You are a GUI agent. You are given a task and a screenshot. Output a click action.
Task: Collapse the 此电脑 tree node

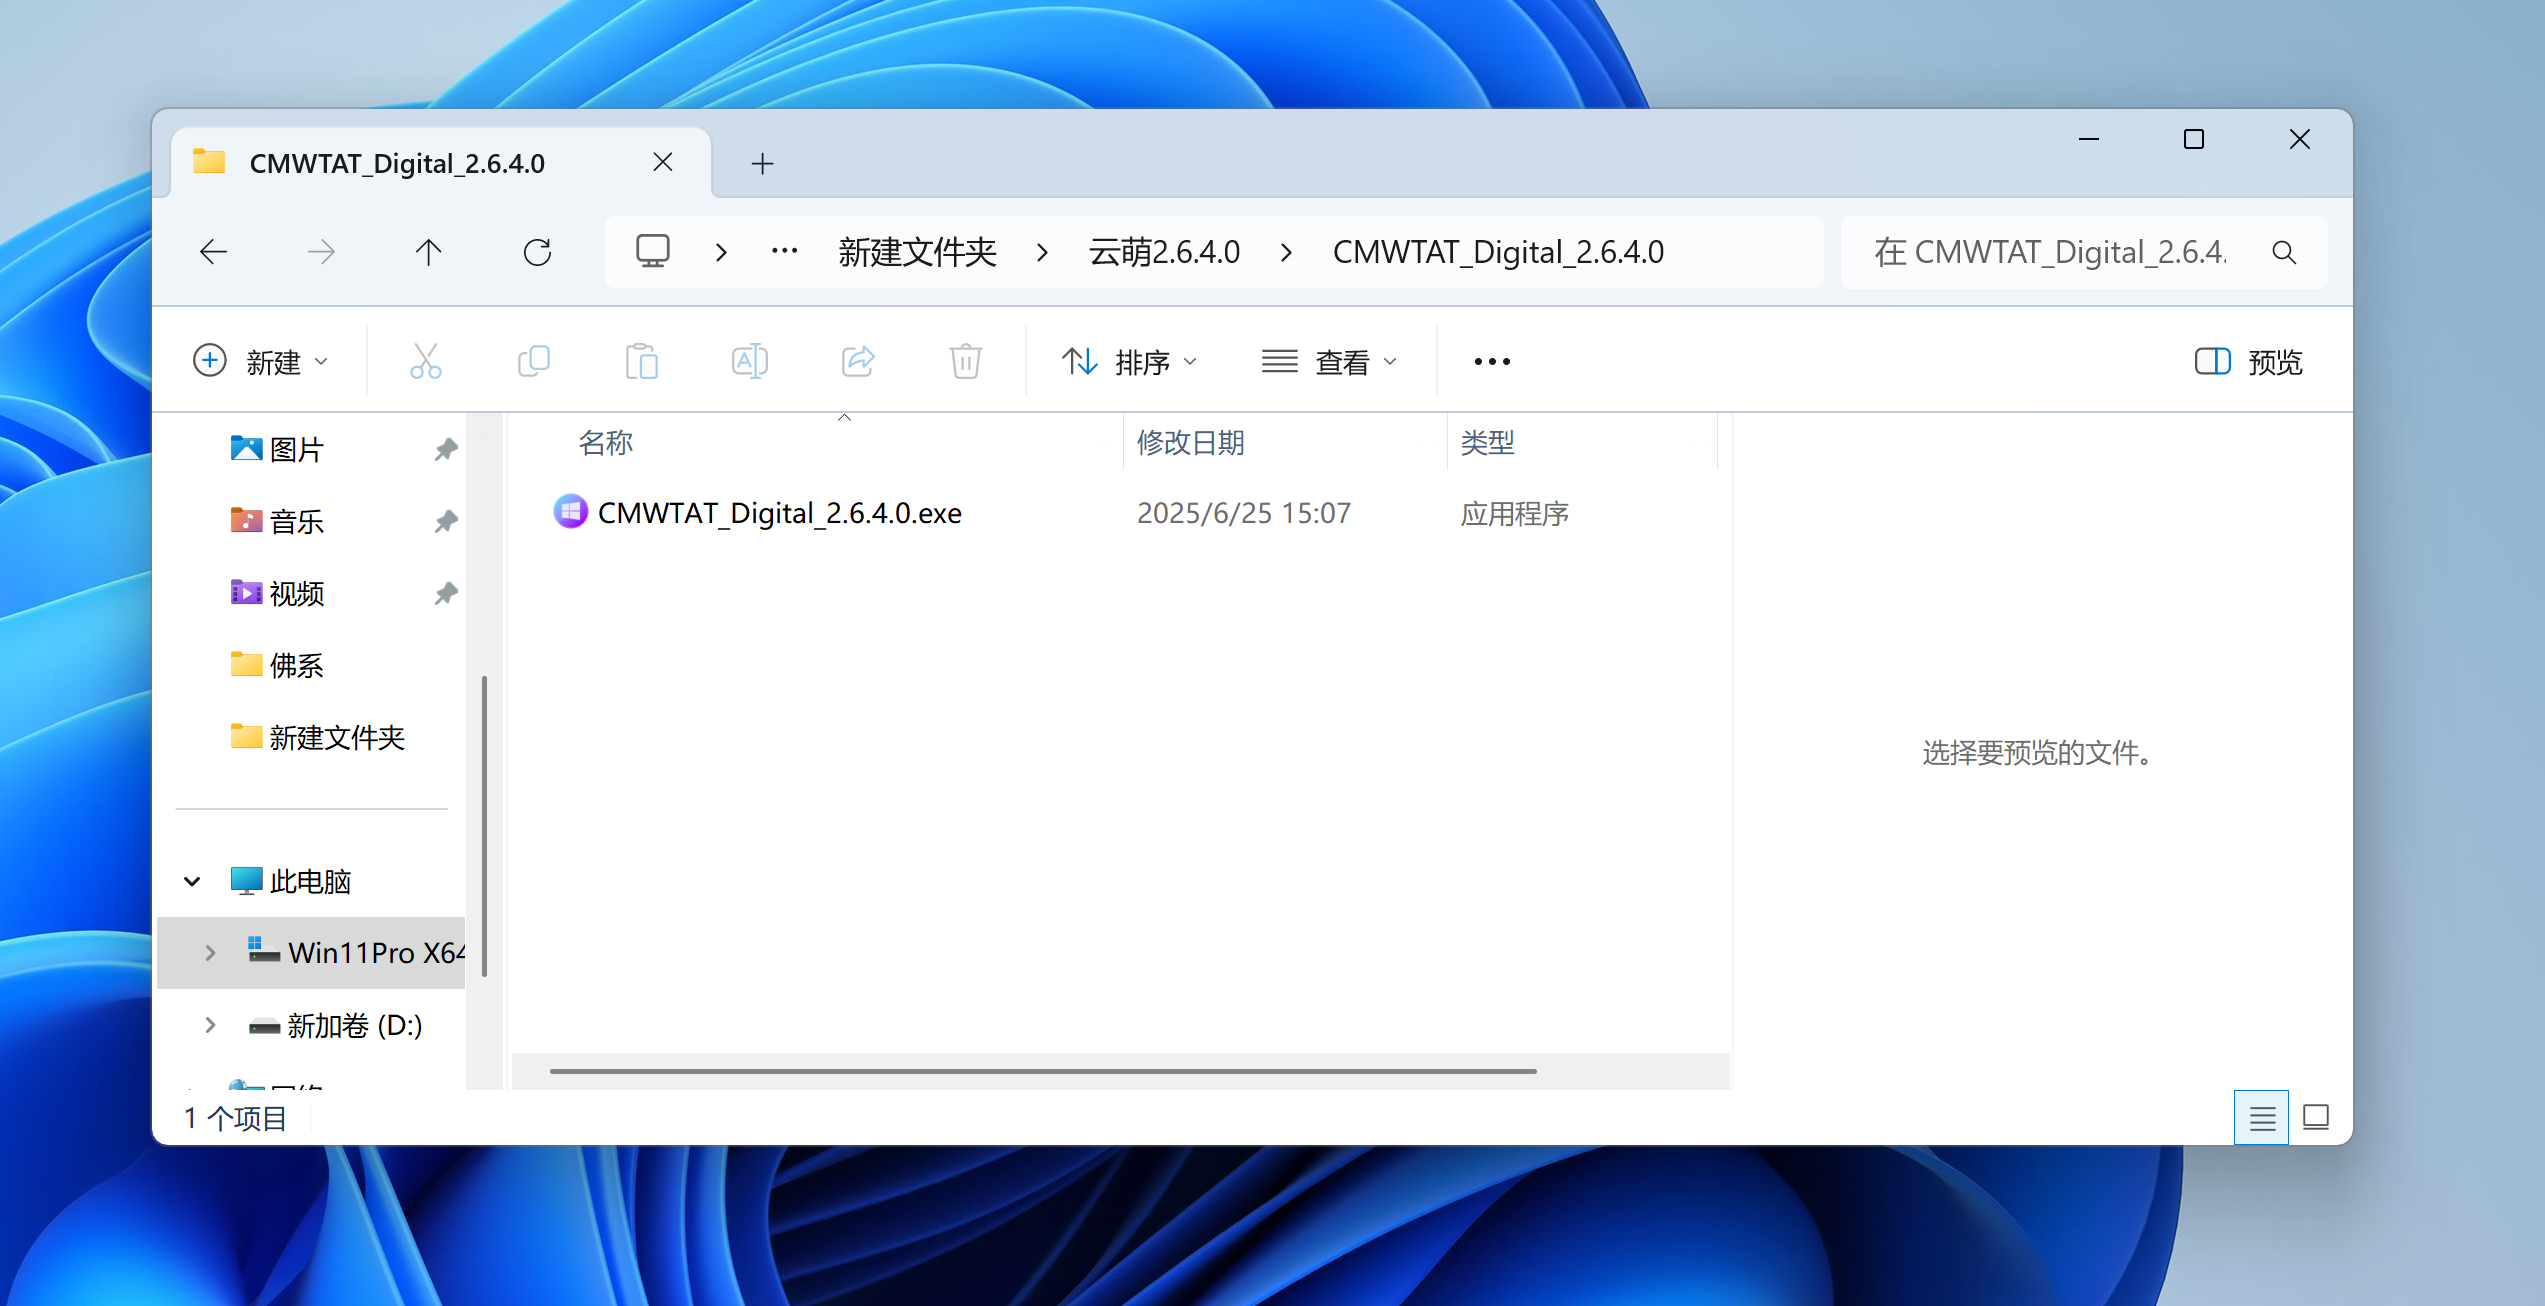pyautogui.click(x=192, y=881)
